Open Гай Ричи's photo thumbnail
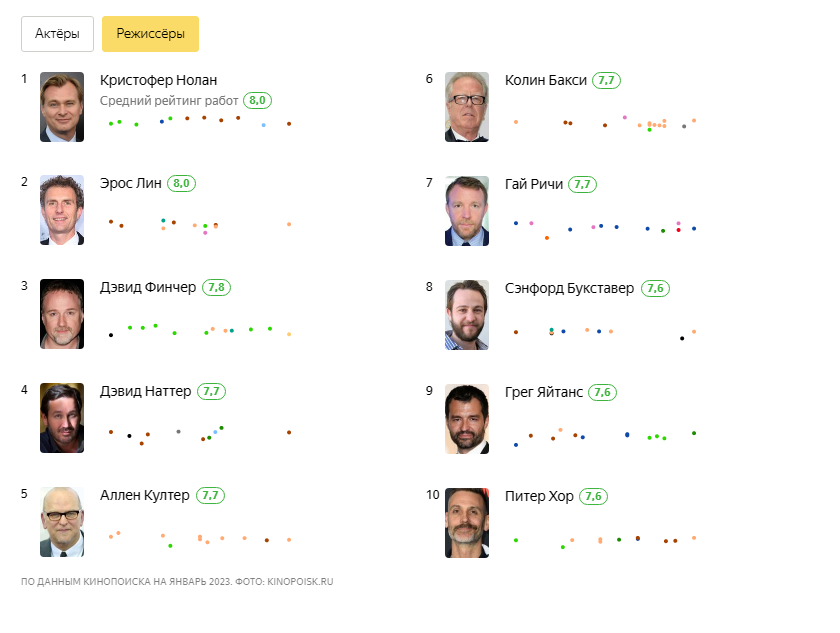 pyautogui.click(x=467, y=211)
